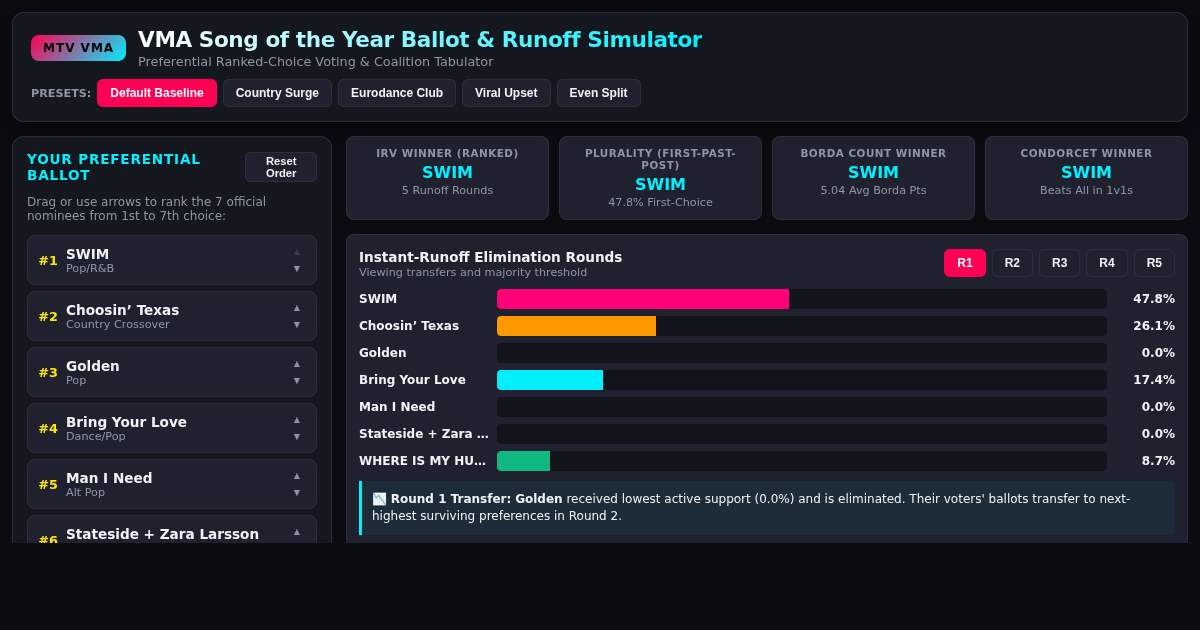The height and width of the screenshot is (630, 1200).
Task: Click the Stateside + Zara chart label
Action: pos(424,434)
